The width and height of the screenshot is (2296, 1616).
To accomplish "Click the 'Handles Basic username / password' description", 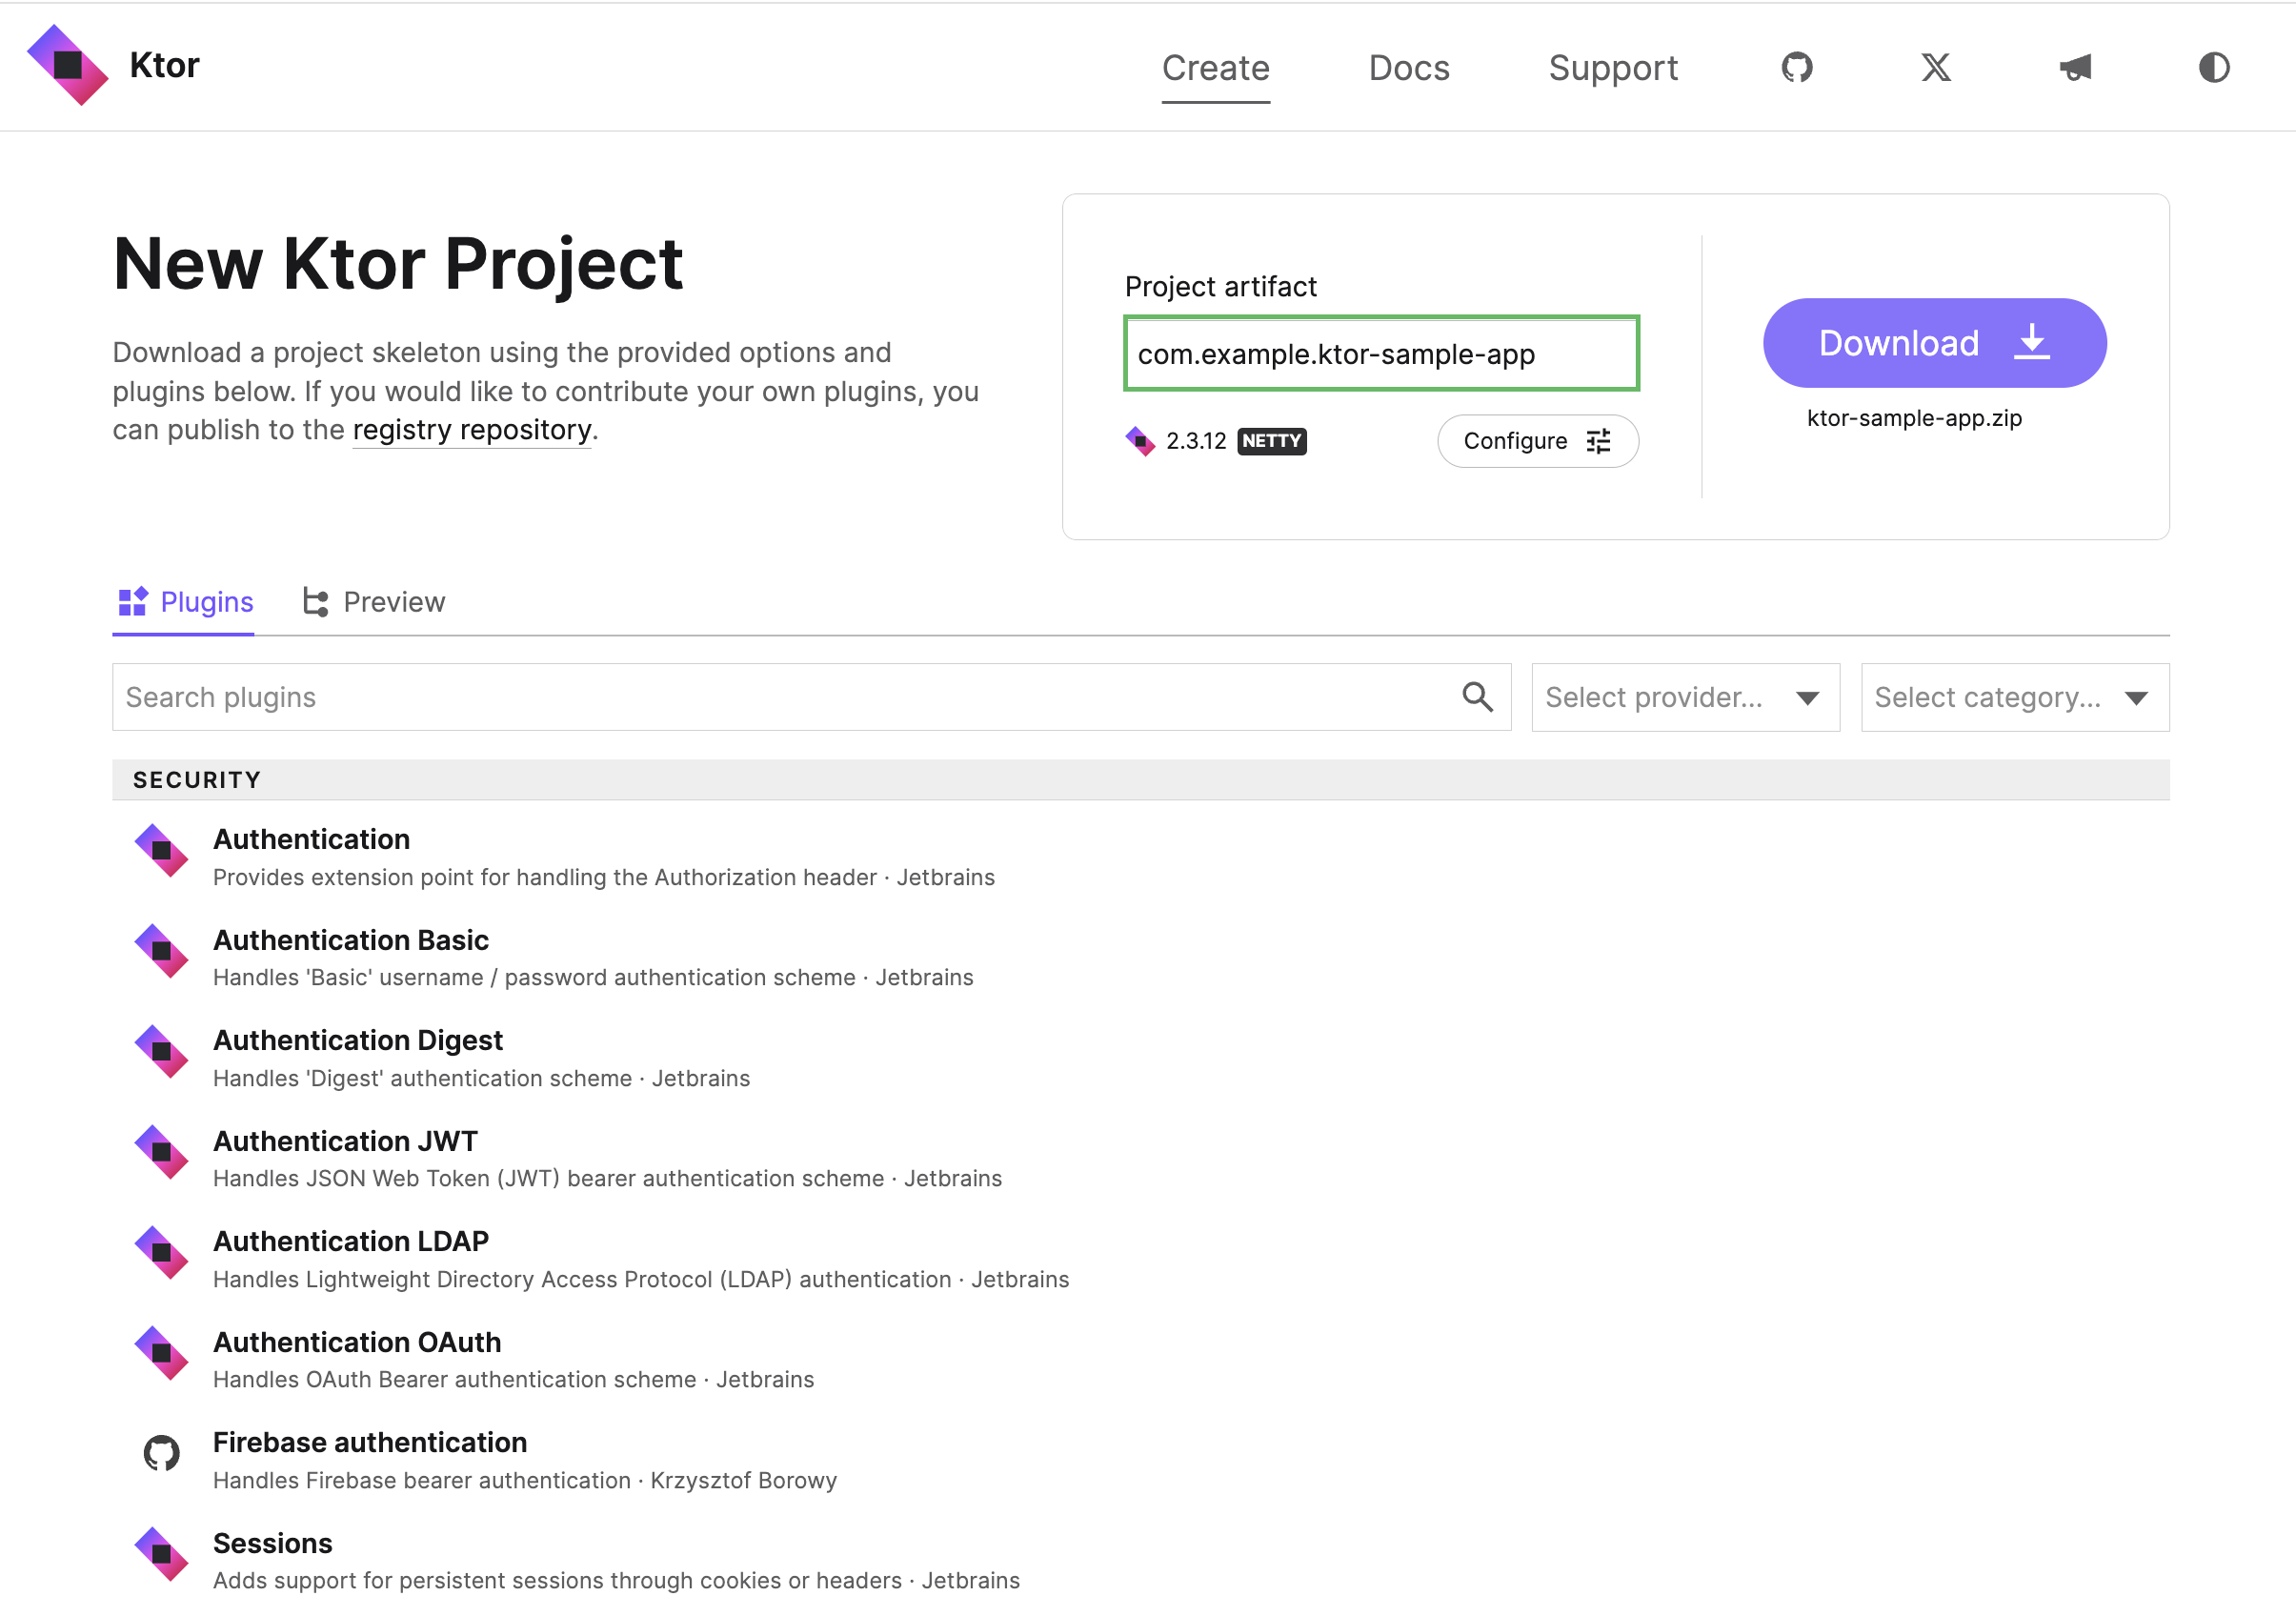I will point(534,977).
